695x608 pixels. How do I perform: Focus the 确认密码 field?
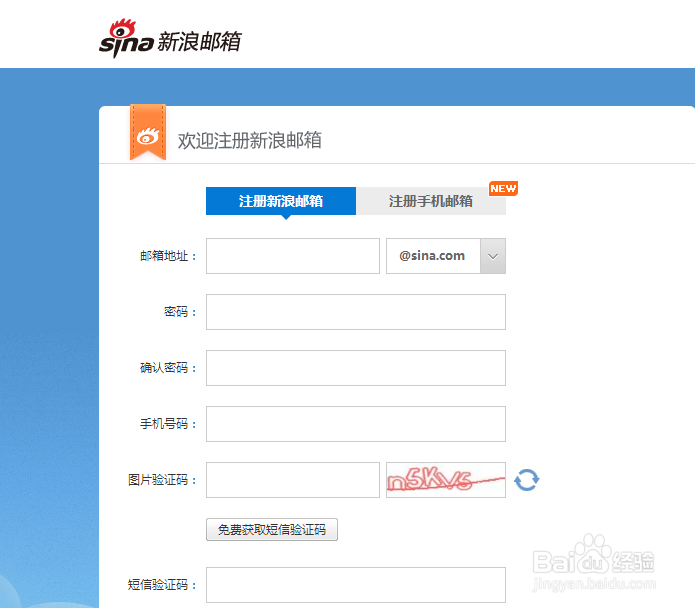pos(356,368)
